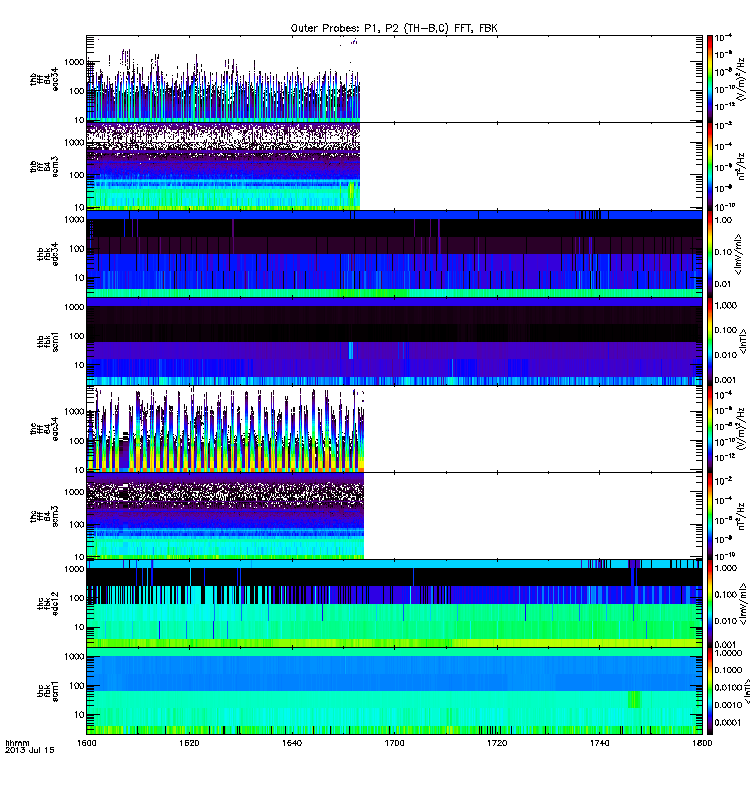Click the color bar beside the thc scm3 panel
This screenshot has width=750, height=800.
coord(709,516)
